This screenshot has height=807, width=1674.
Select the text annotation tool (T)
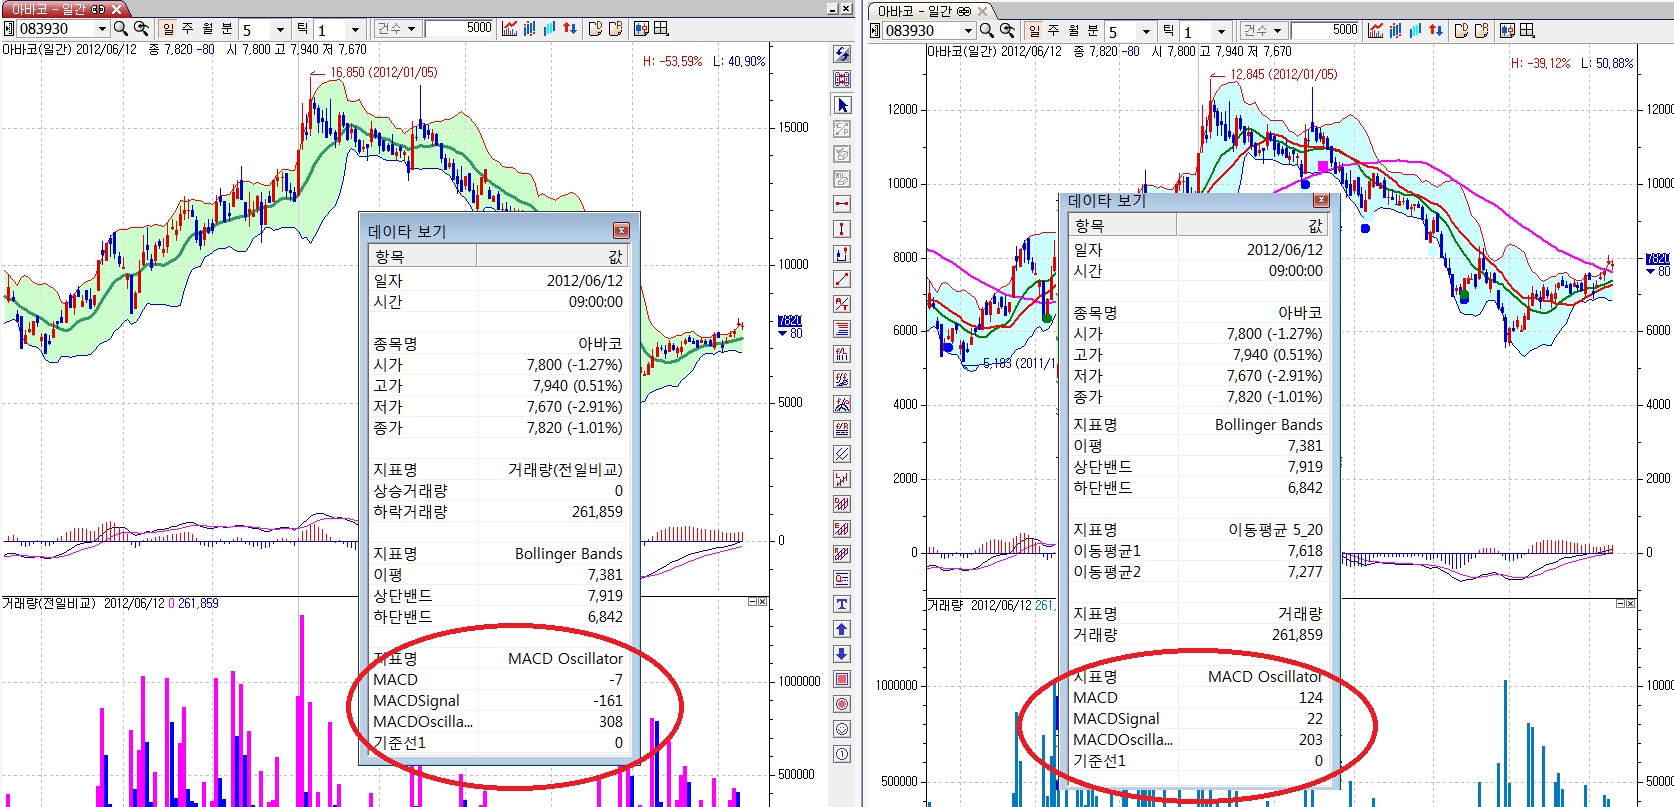(x=842, y=604)
